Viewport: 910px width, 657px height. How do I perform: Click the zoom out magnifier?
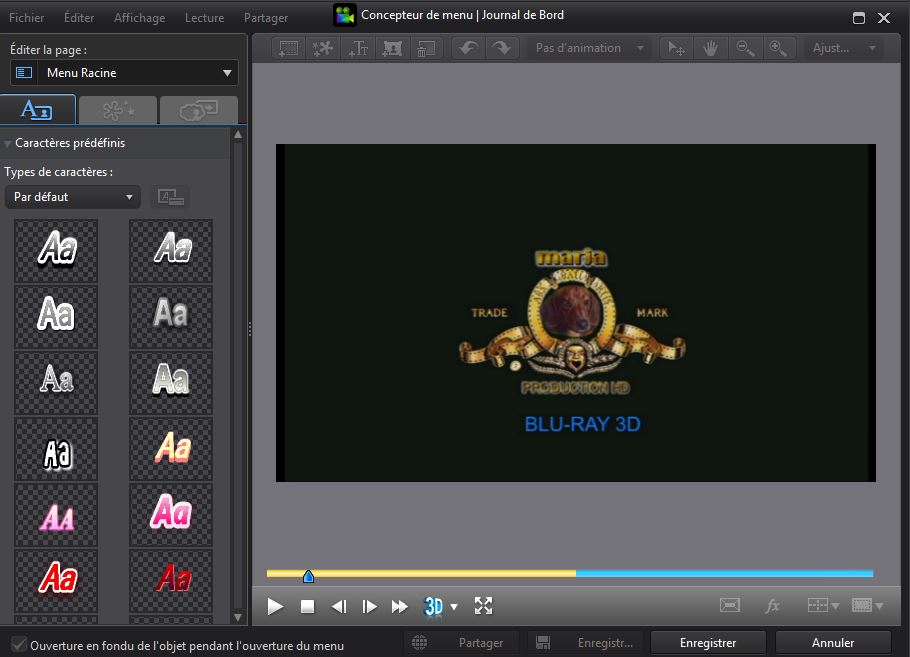pyautogui.click(x=745, y=48)
